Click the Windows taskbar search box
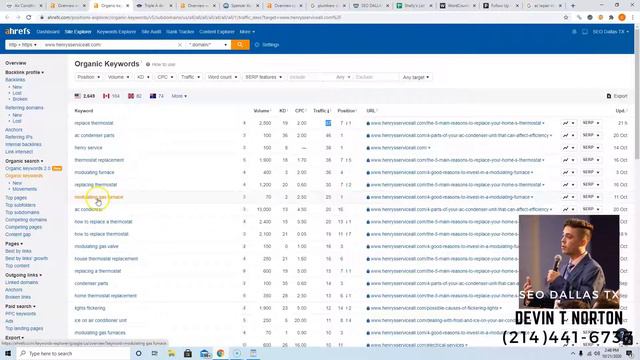The height and width of the screenshot is (360, 640). (73, 353)
